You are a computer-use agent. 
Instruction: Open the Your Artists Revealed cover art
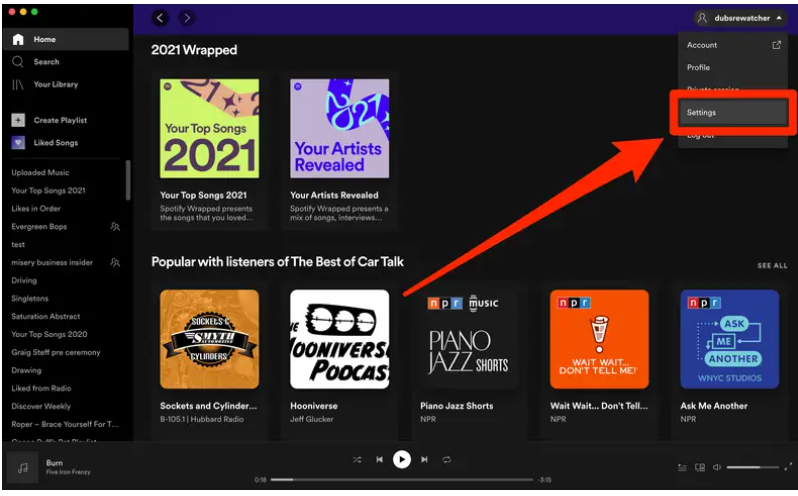[339, 128]
